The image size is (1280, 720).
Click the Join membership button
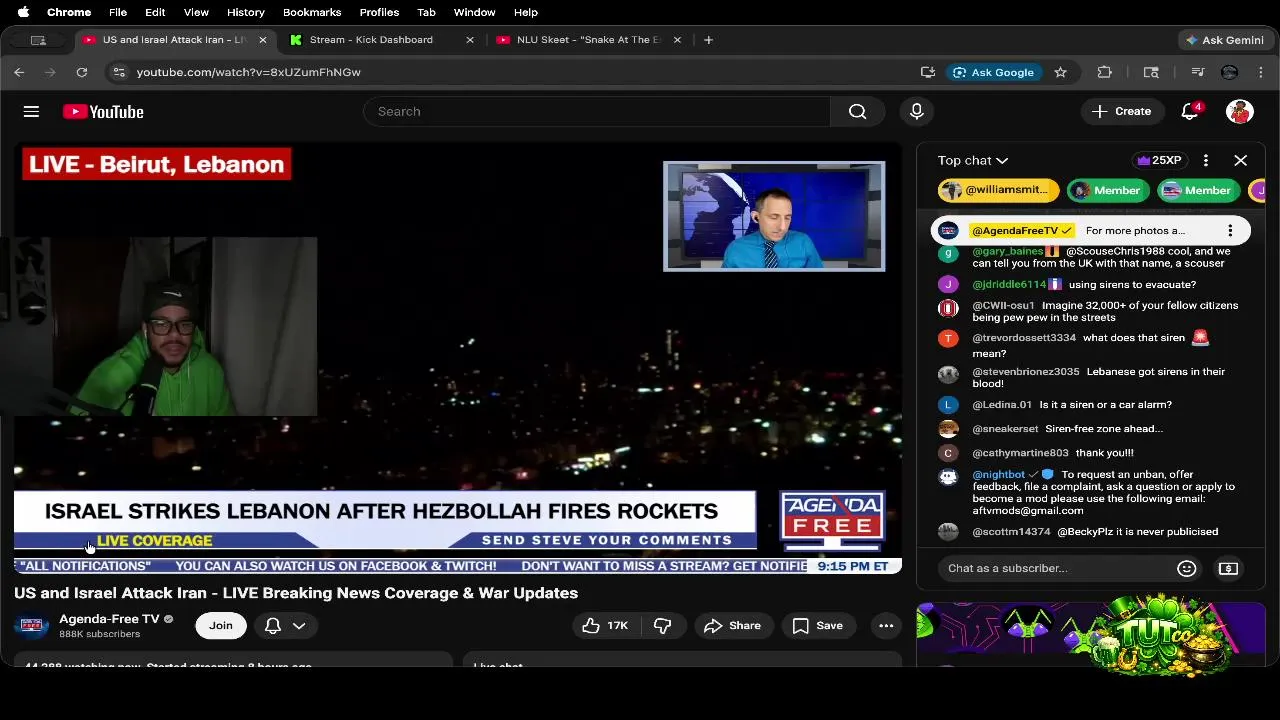221,626
